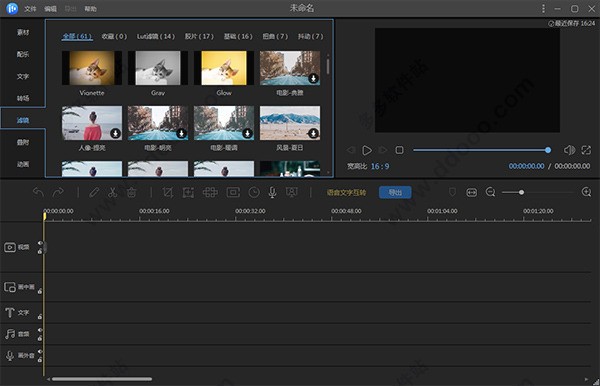This screenshot has height=386, width=600.
Task: Open the 编辑 menu
Action: [x=50, y=8]
